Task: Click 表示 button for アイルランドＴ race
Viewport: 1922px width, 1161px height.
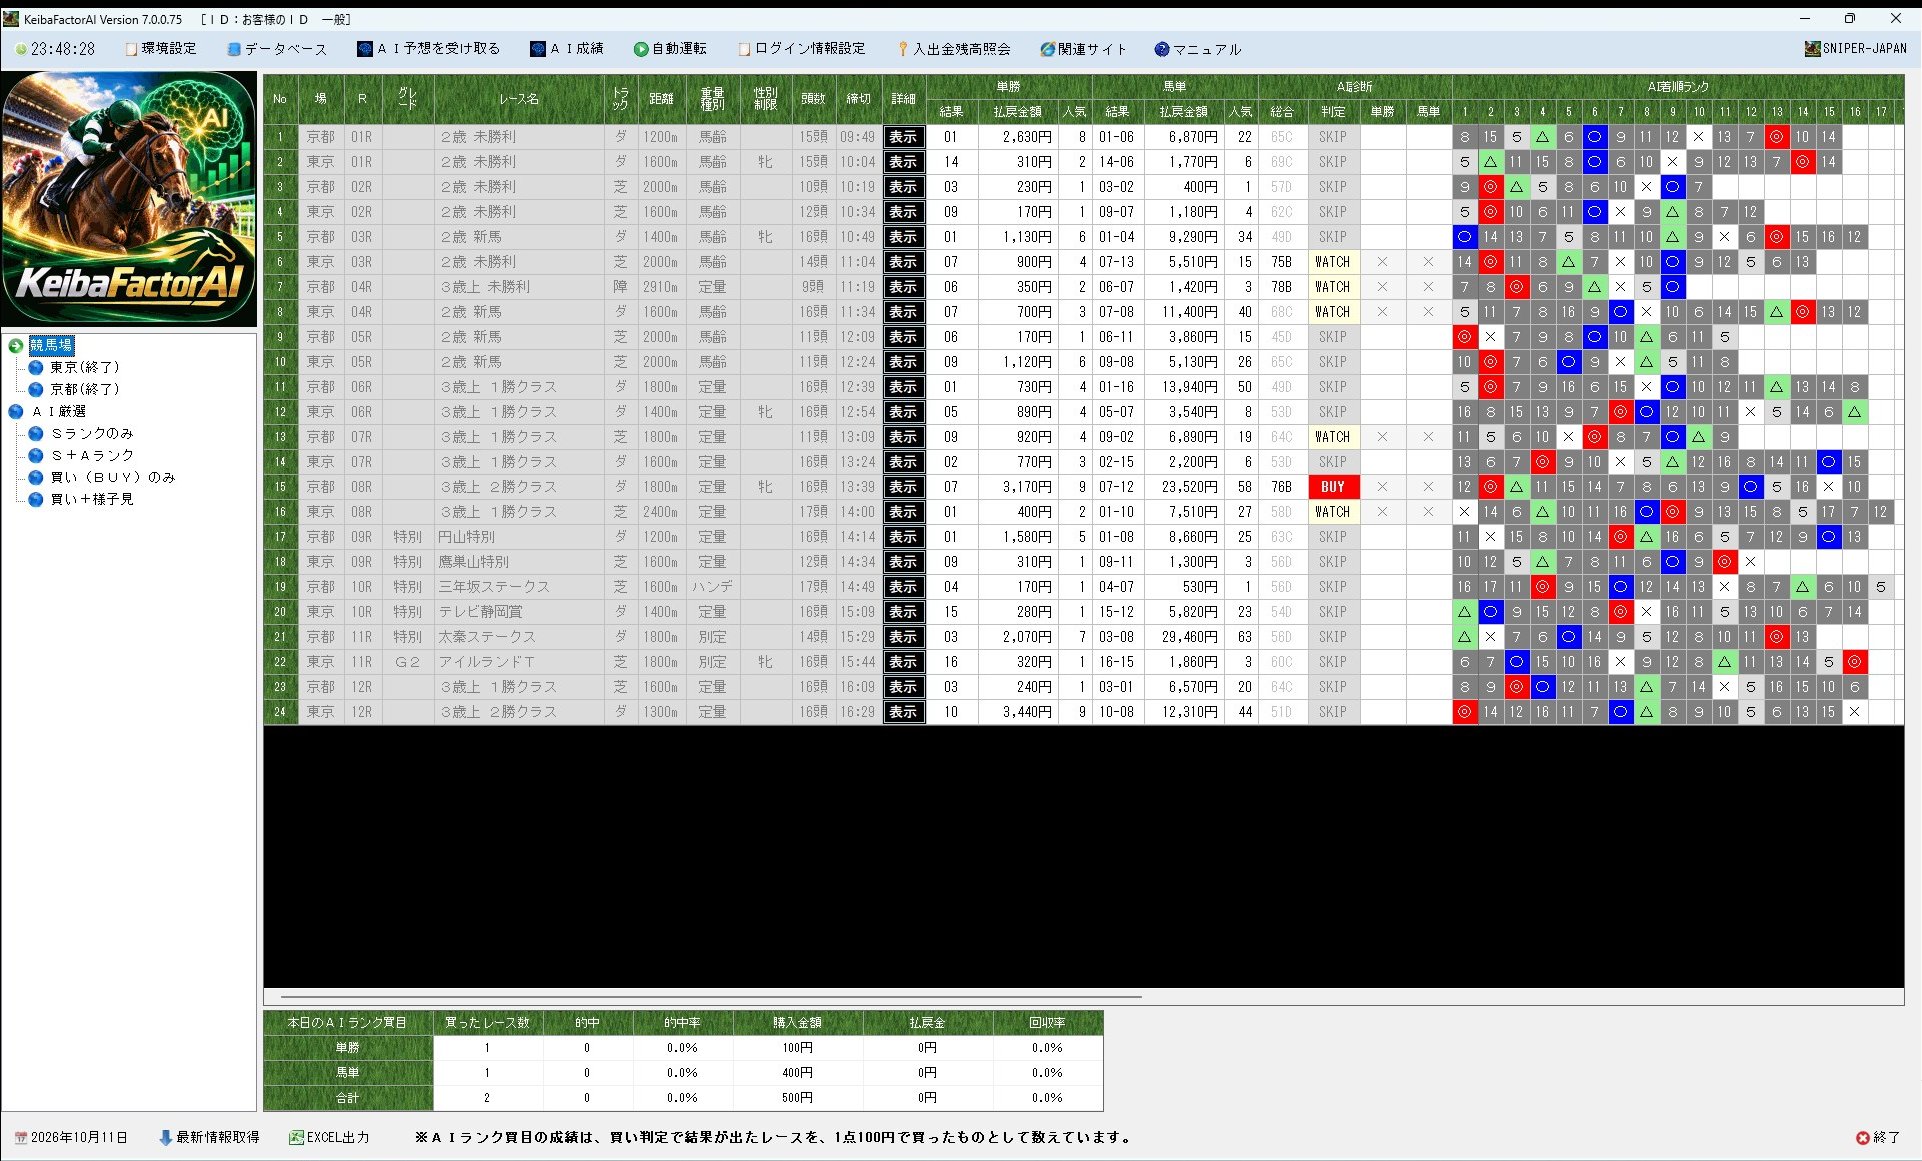Action: point(904,662)
